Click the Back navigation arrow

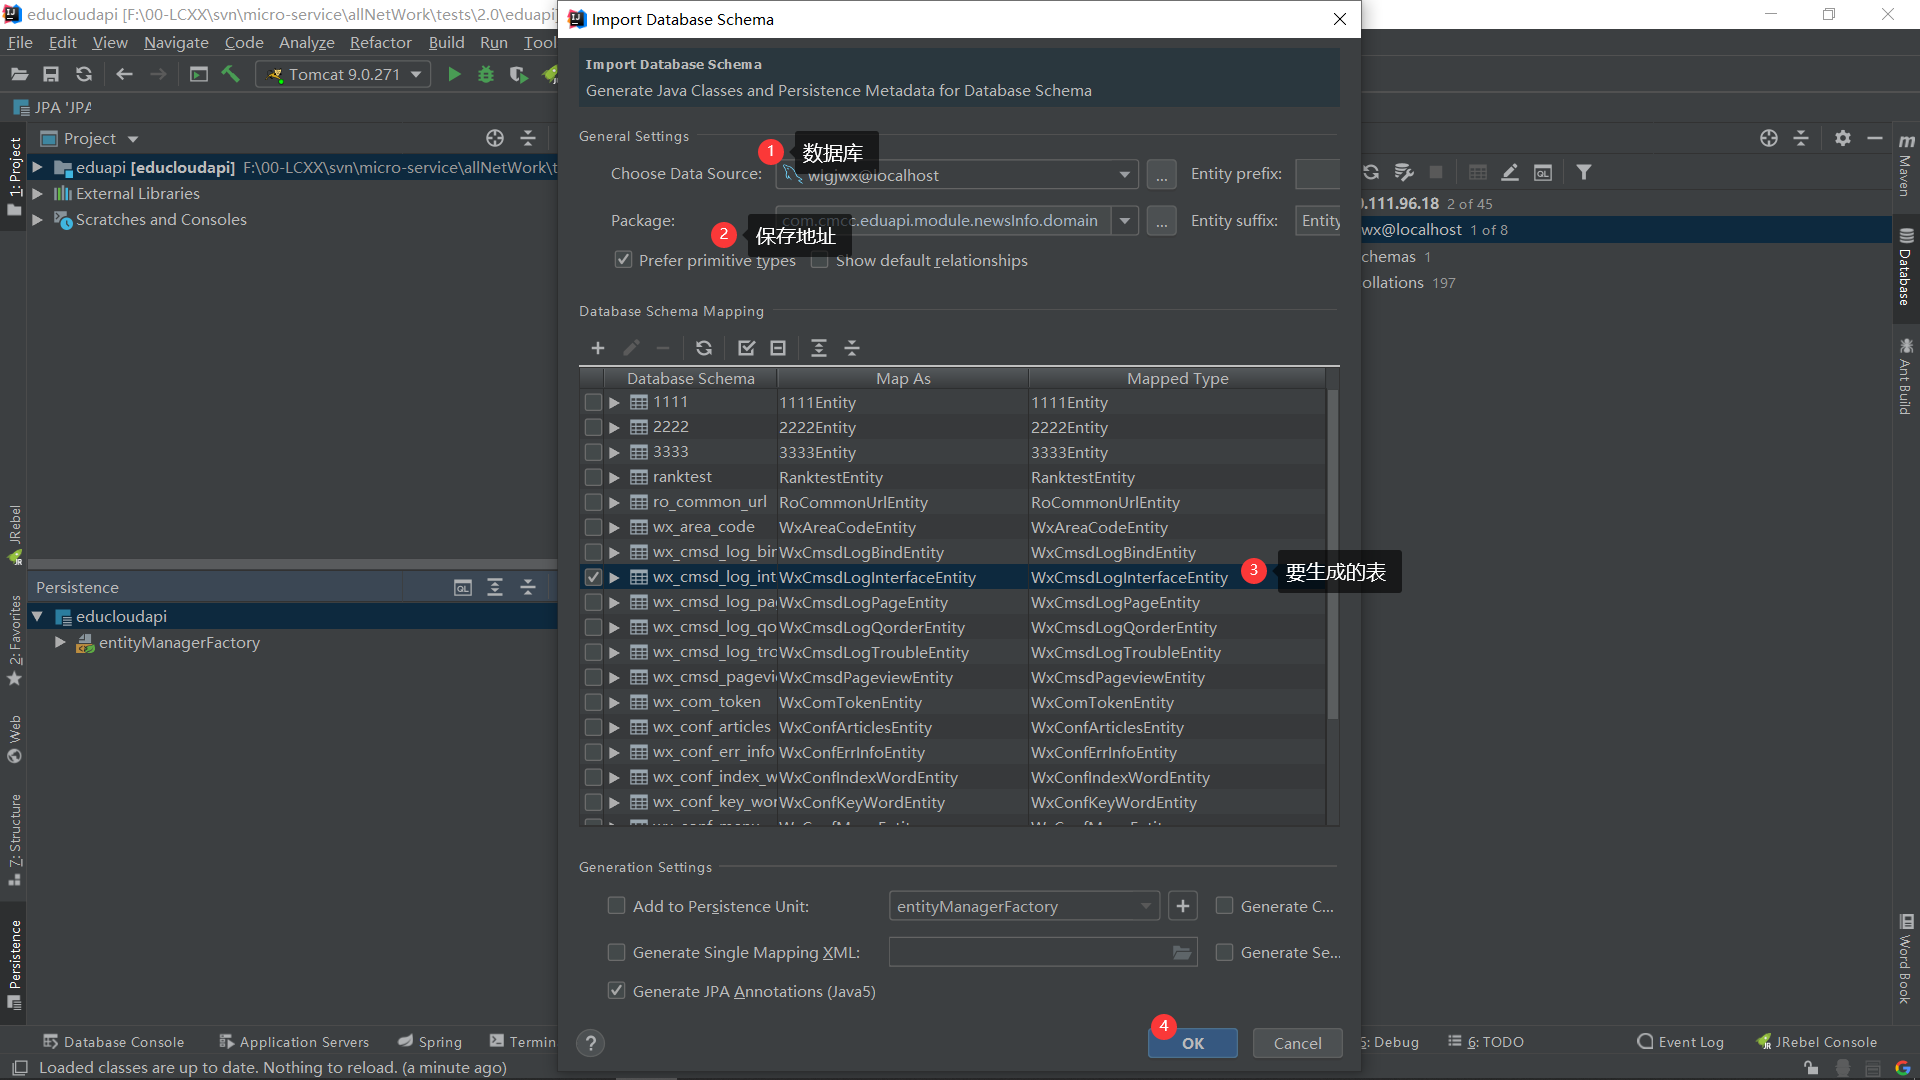coord(124,74)
